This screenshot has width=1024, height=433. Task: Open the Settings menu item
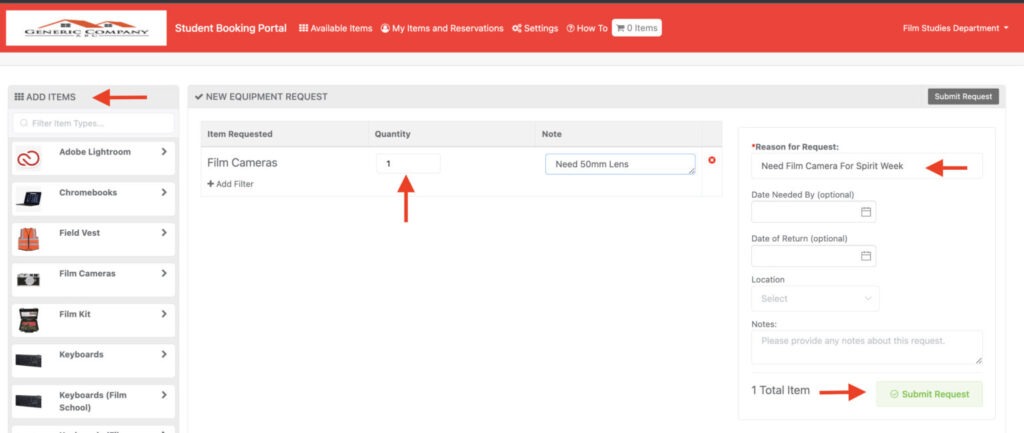535,29
